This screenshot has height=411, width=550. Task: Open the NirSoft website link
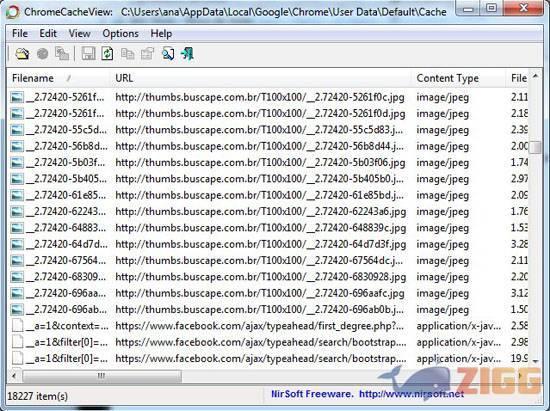pos(411,394)
